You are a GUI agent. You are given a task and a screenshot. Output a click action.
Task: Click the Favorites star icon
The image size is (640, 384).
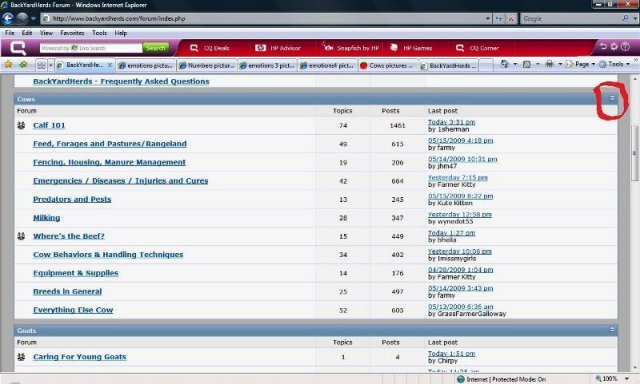click(8, 64)
